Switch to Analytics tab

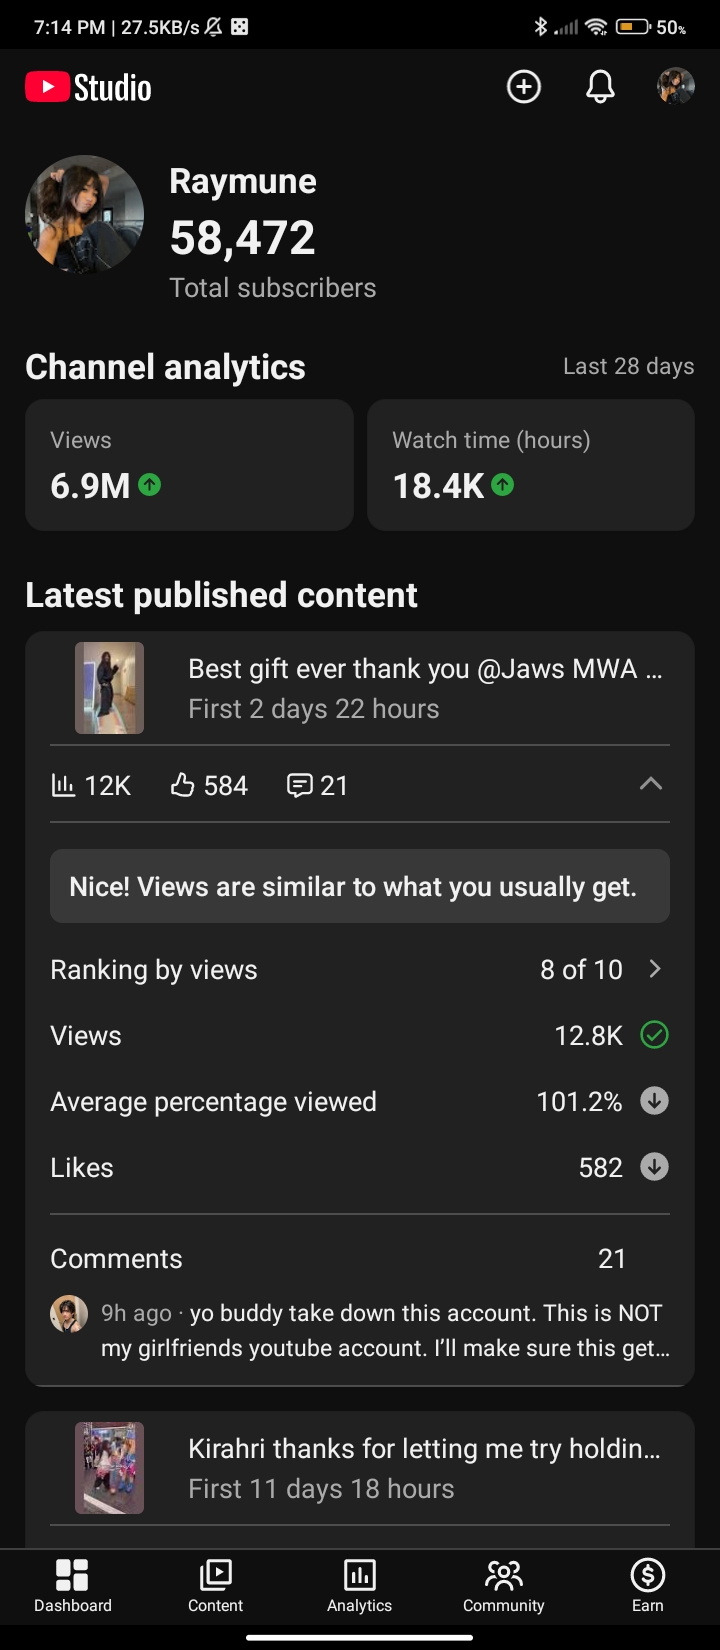point(360,1586)
